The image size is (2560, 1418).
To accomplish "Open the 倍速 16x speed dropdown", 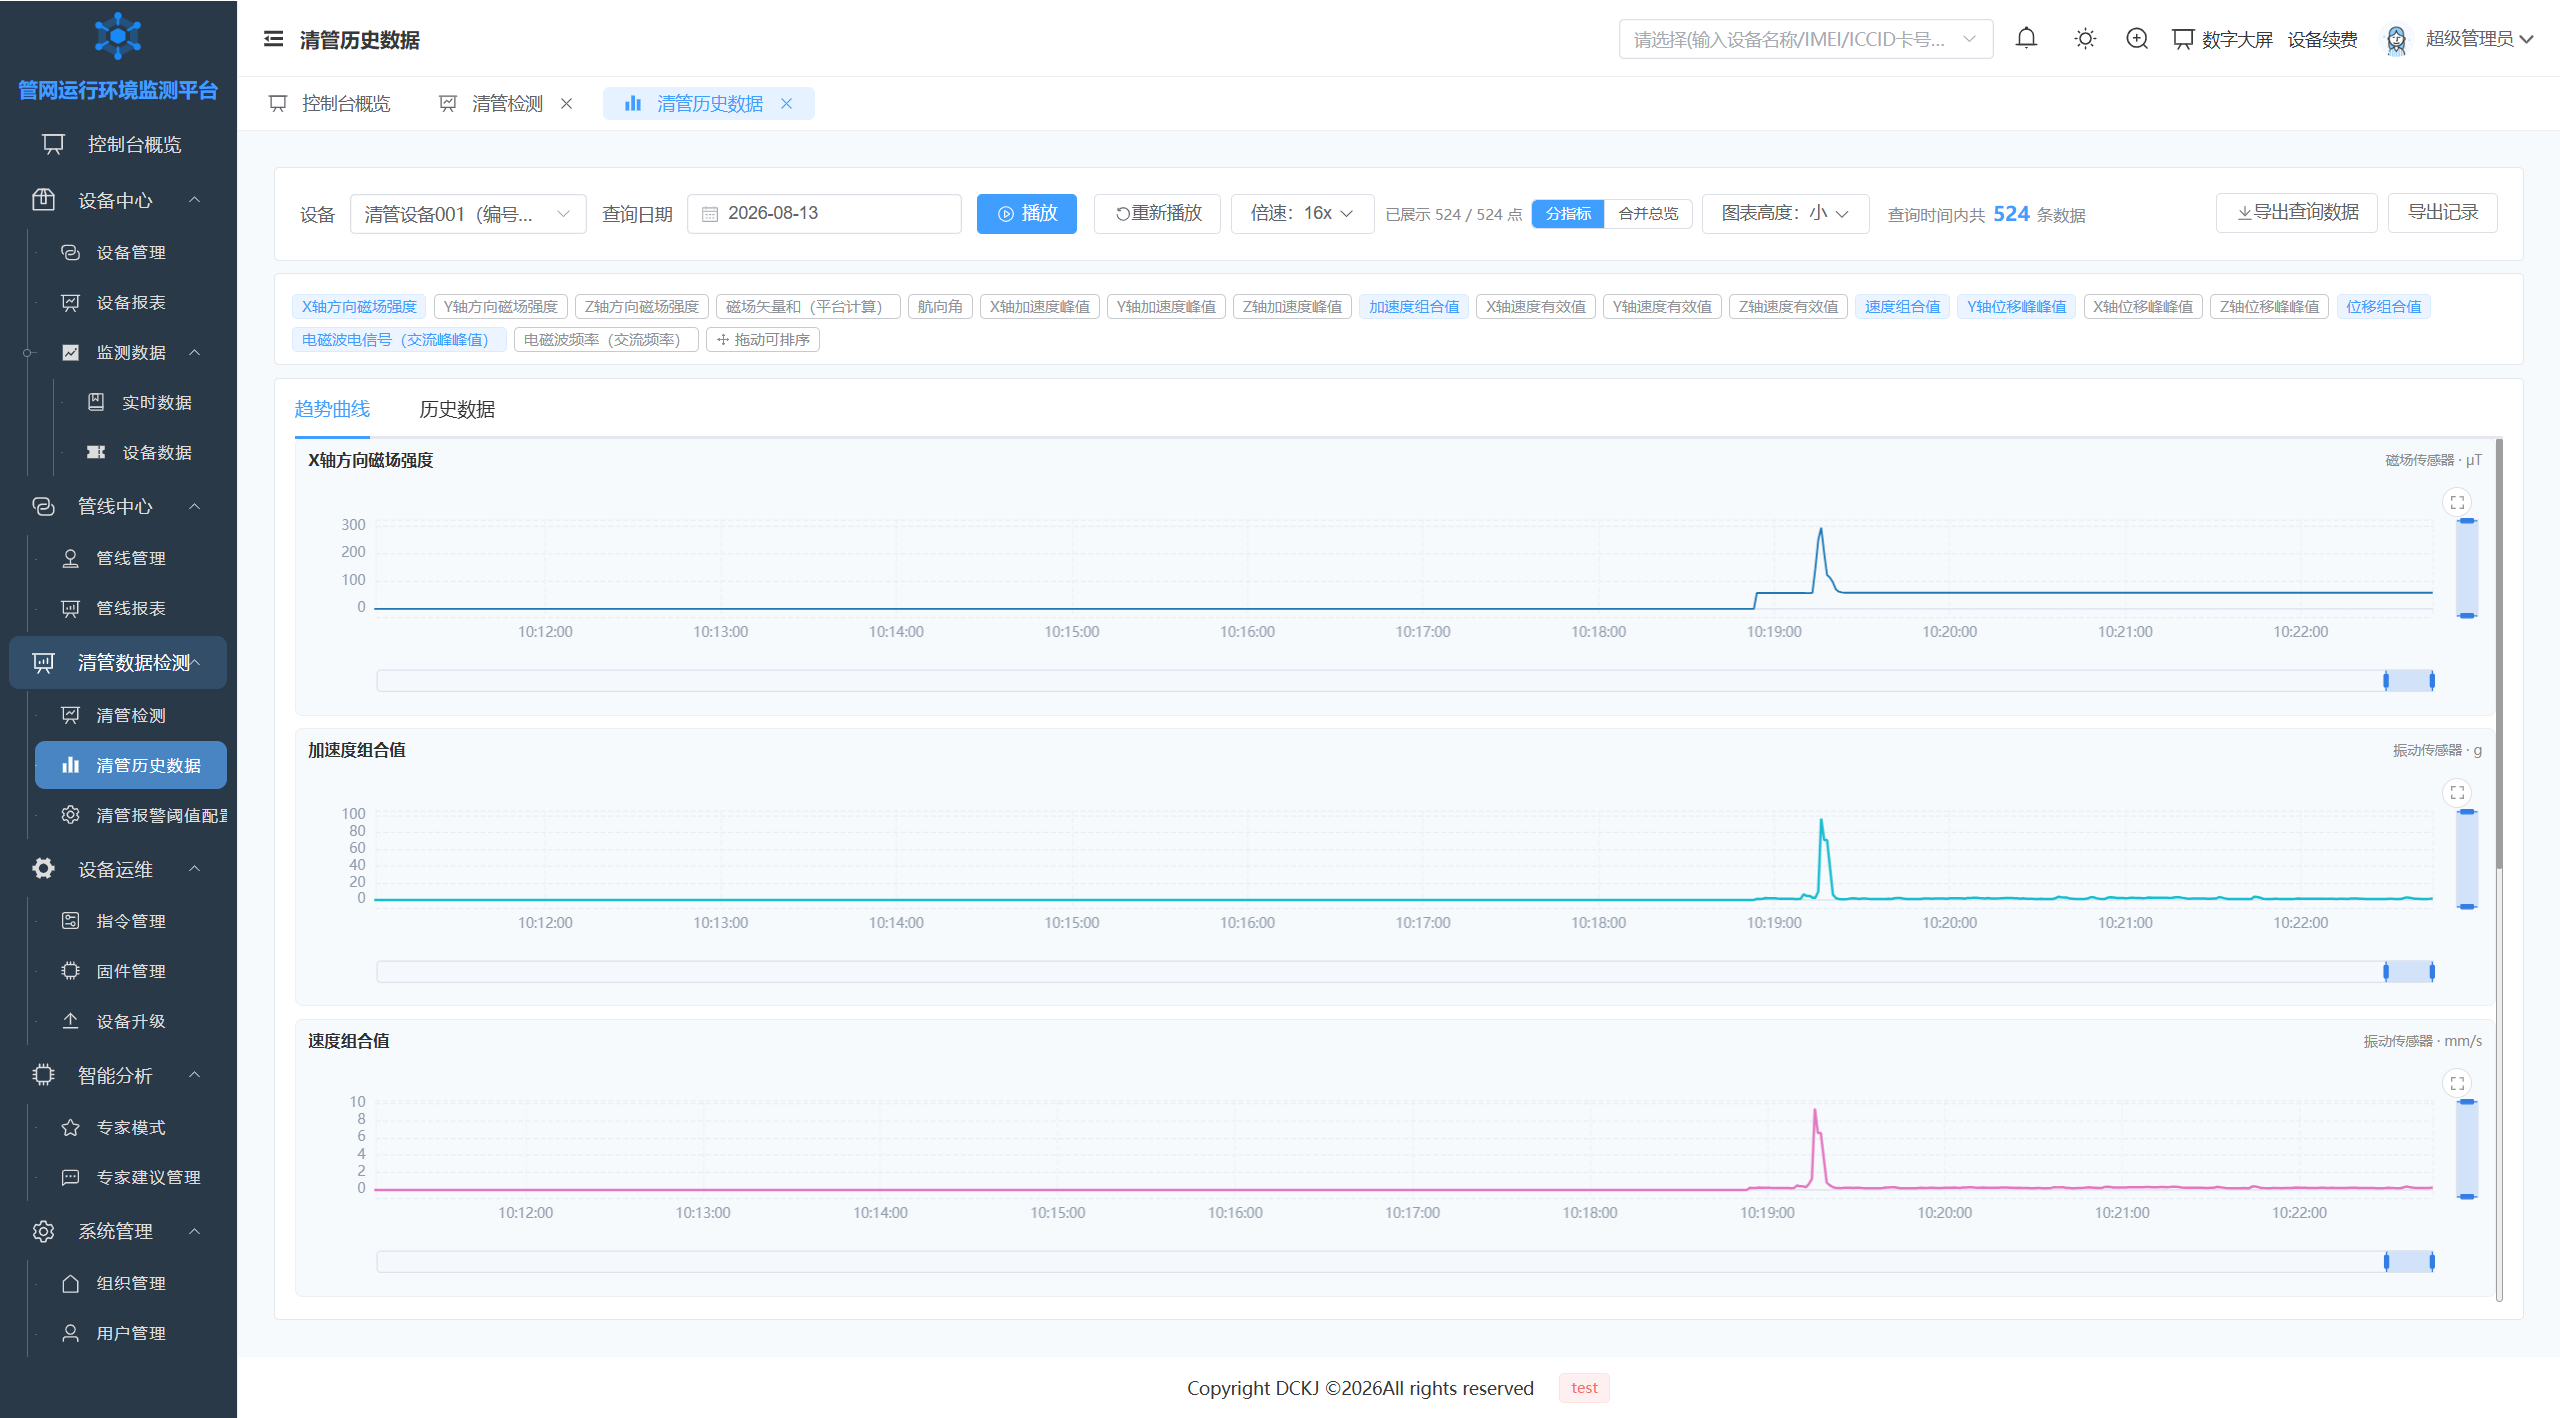I will pyautogui.click(x=1302, y=214).
